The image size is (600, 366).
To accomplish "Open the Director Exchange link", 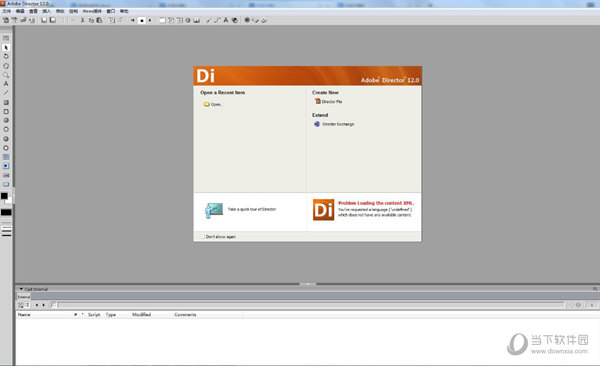I will pos(338,124).
